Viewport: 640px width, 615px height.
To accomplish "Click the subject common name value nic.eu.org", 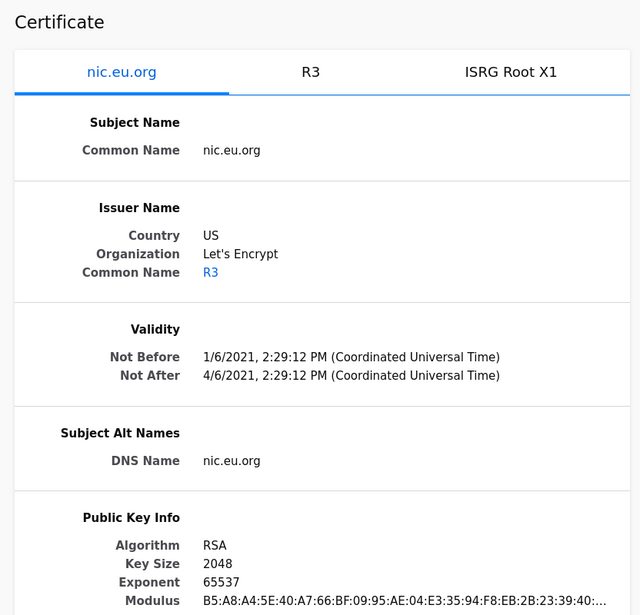I will [231, 151].
